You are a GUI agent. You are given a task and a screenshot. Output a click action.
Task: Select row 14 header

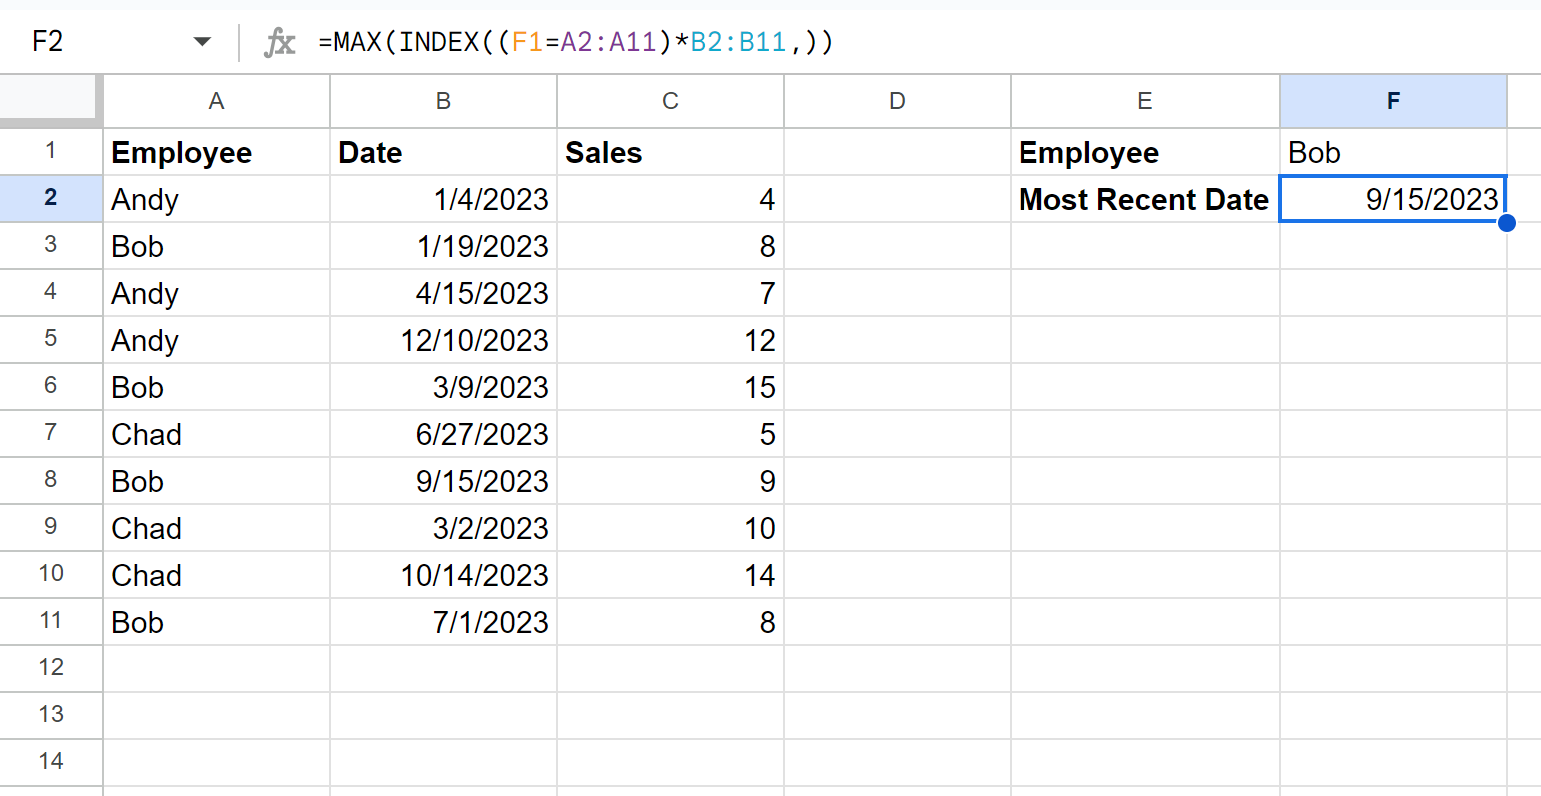(51, 762)
